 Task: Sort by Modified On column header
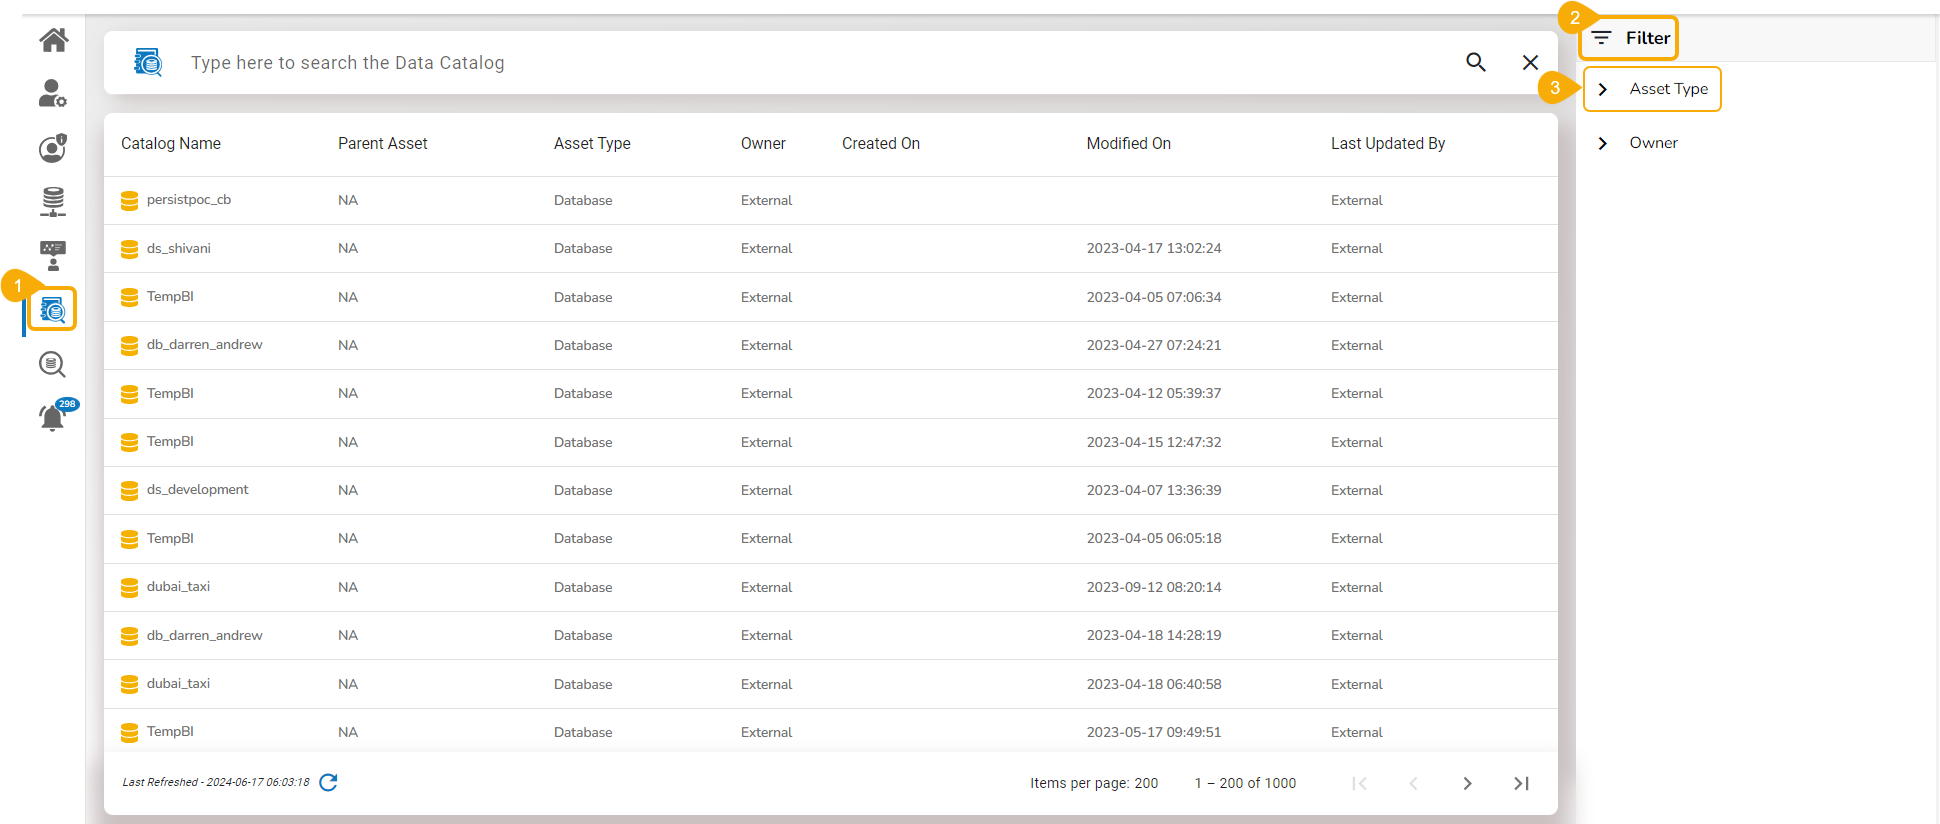[1128, 144]
